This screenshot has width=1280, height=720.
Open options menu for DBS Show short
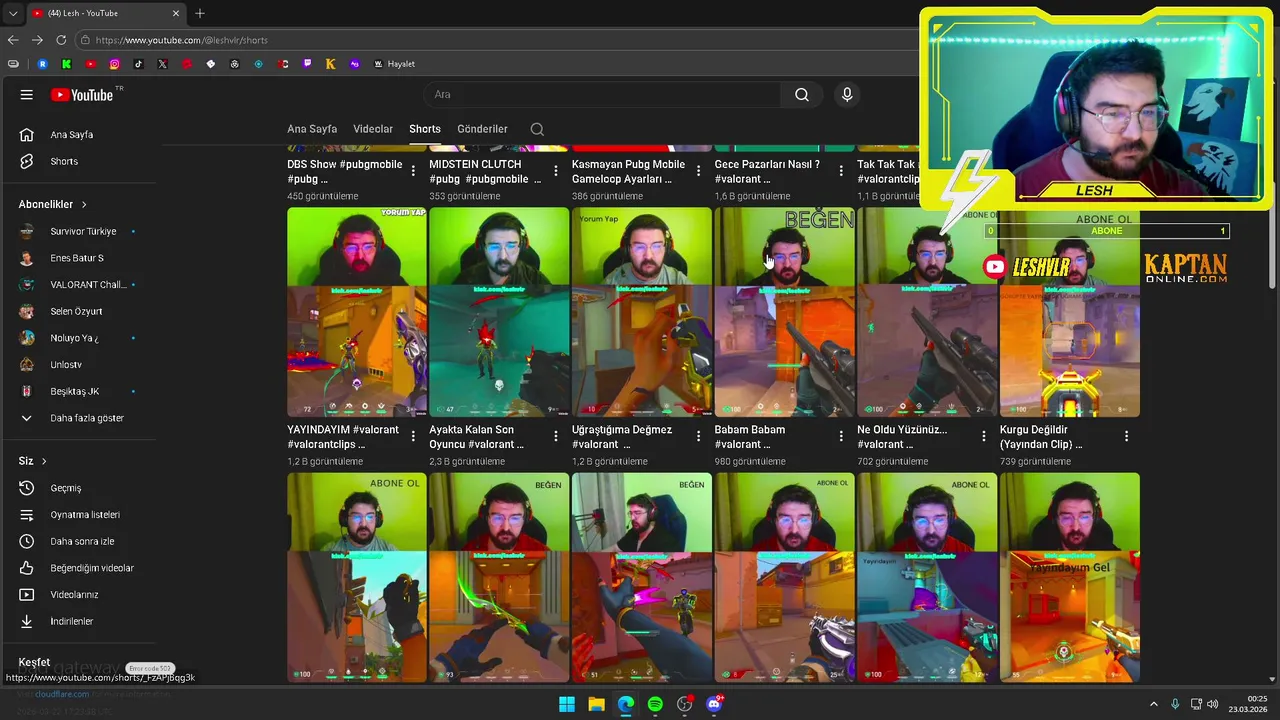(413, 171)
